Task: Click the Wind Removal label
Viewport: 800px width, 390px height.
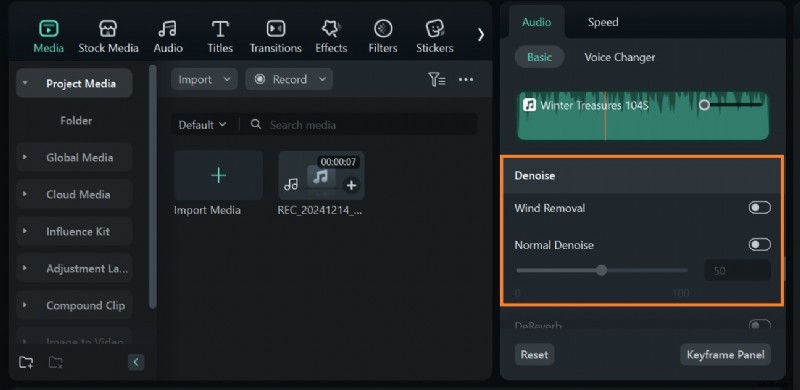Action: pyautogui.click(x=549, y=208)
